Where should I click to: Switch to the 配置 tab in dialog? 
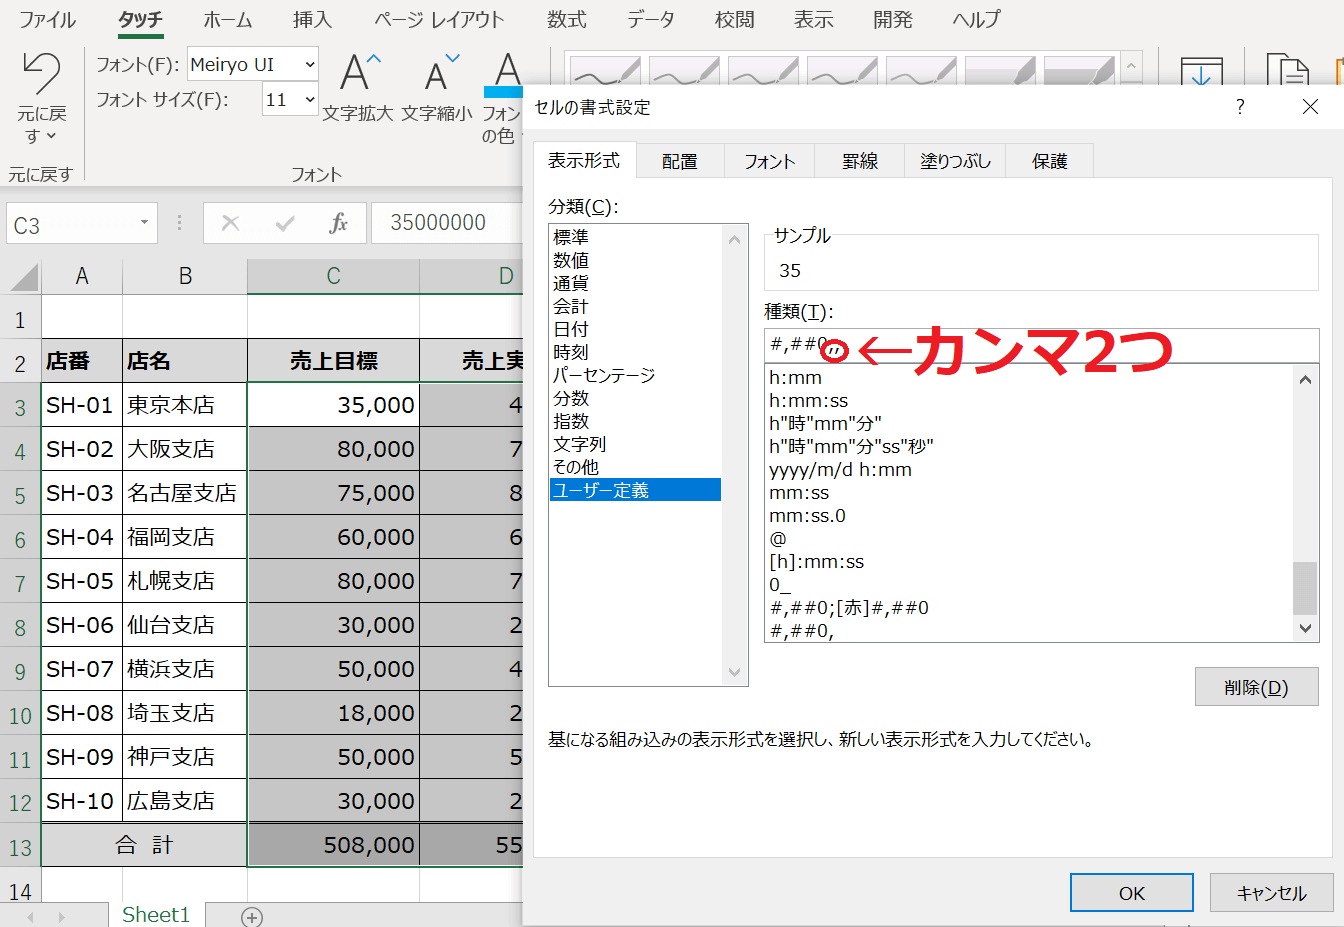(x=679, y=161)
